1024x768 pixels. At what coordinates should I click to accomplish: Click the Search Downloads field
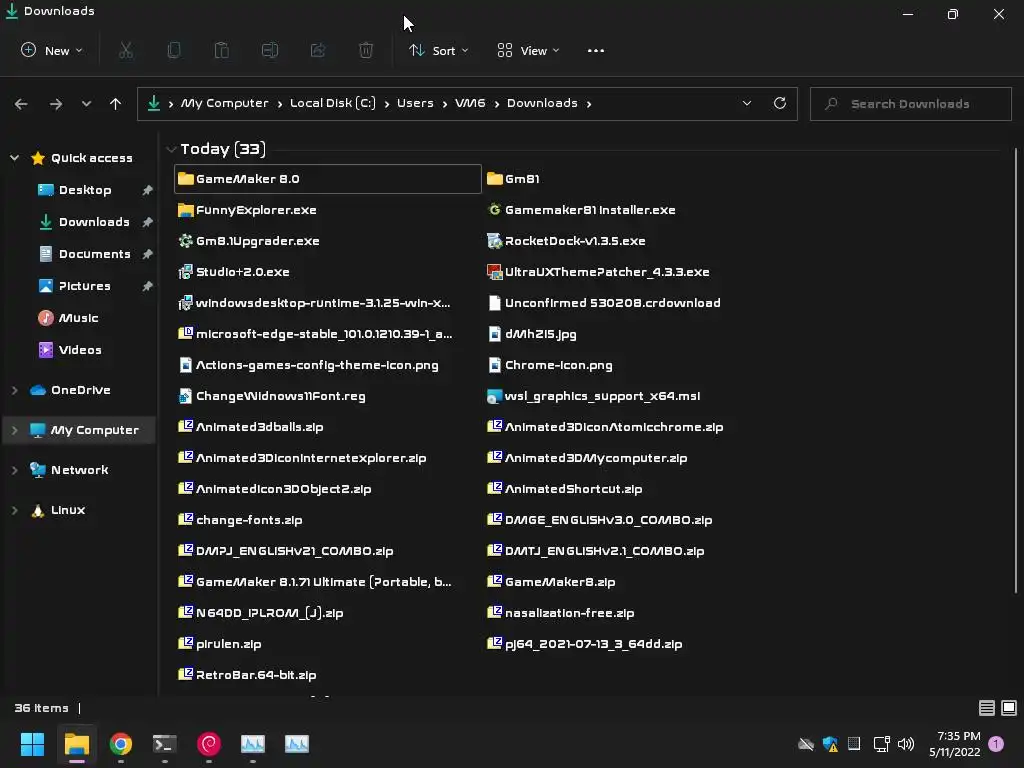(x=910, y=104)
